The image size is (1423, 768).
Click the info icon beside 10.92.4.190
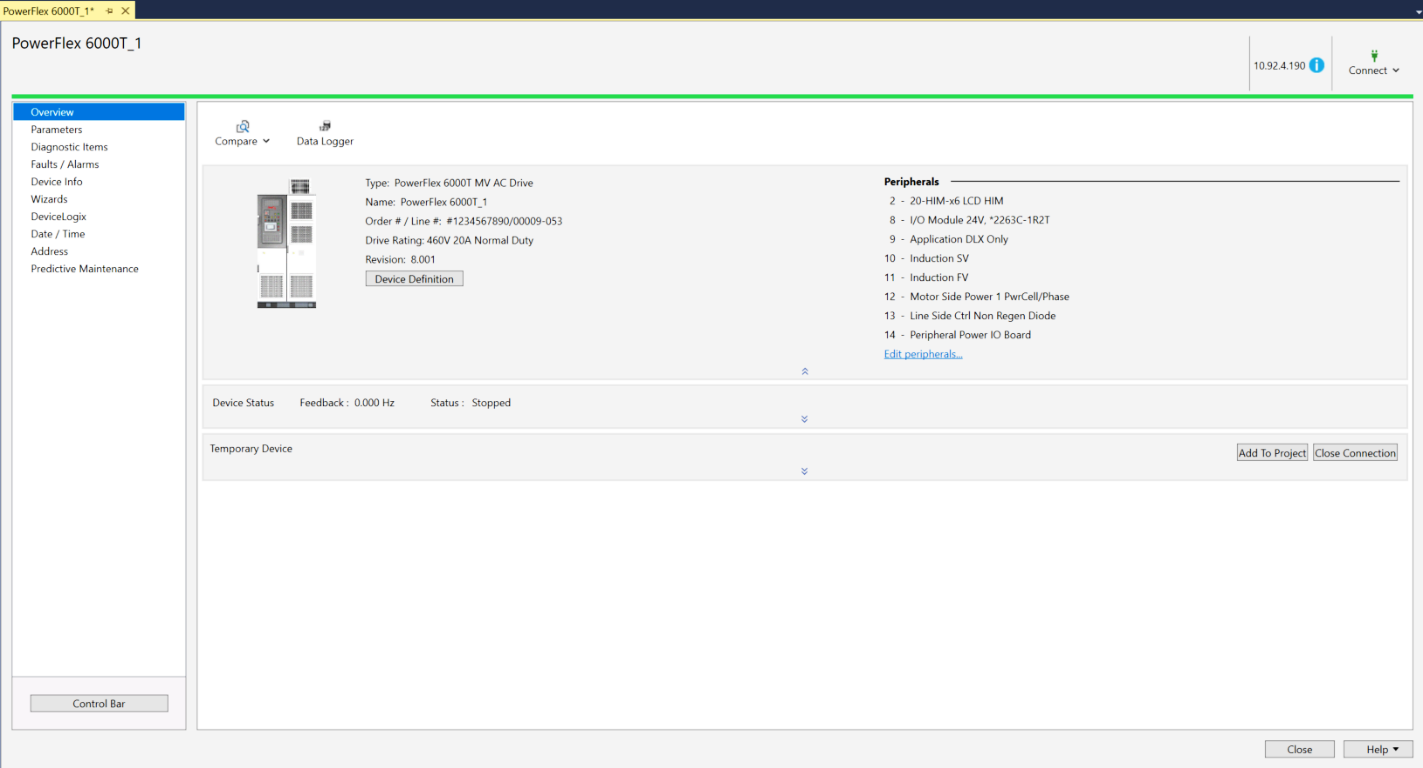(x=1317, y=63)
